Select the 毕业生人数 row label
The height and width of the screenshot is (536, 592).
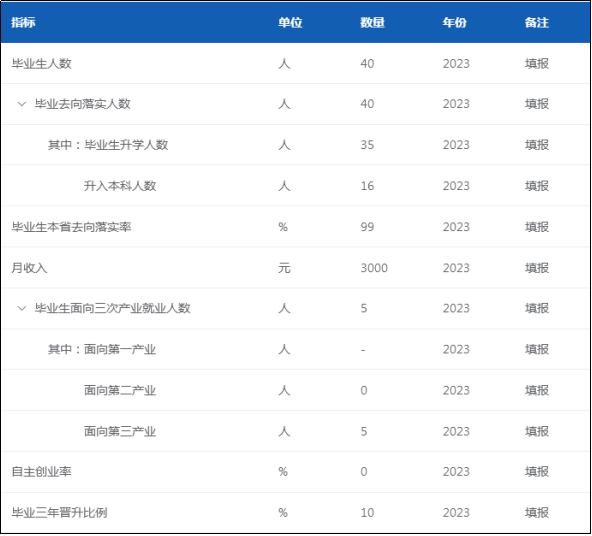42,63
